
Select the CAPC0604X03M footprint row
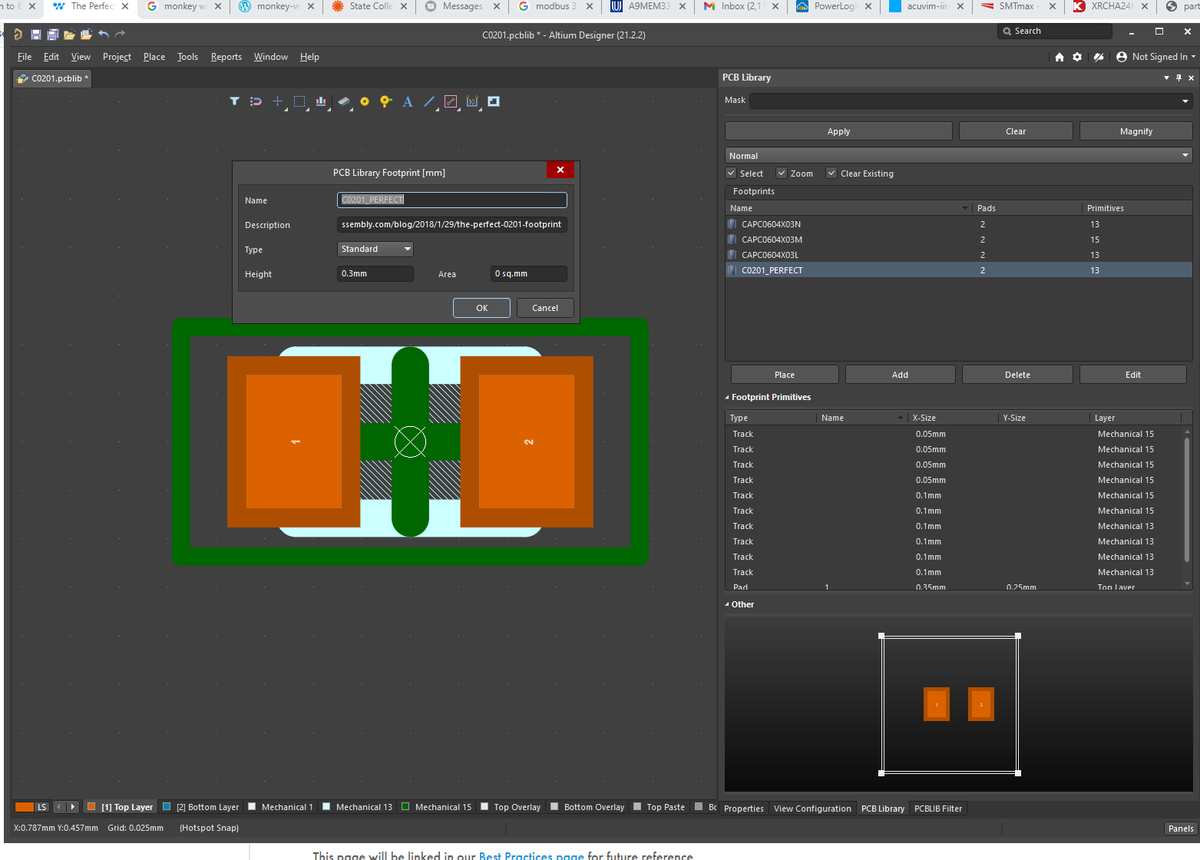(x=958, y=239)
